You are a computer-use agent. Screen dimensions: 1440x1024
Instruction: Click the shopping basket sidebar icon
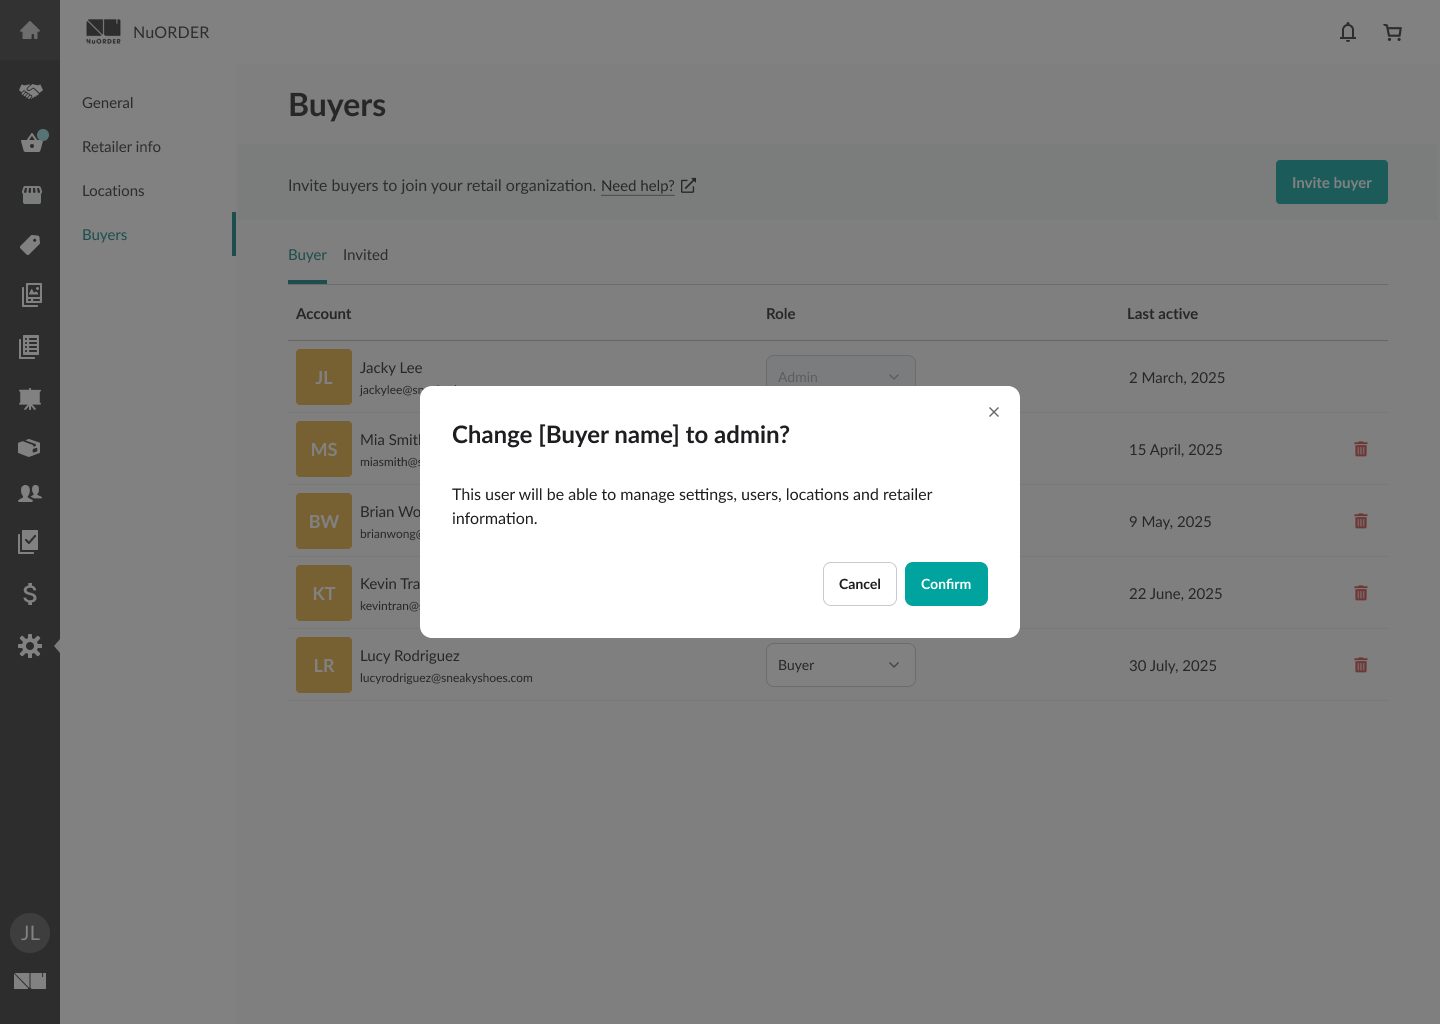tap(32, 143)
